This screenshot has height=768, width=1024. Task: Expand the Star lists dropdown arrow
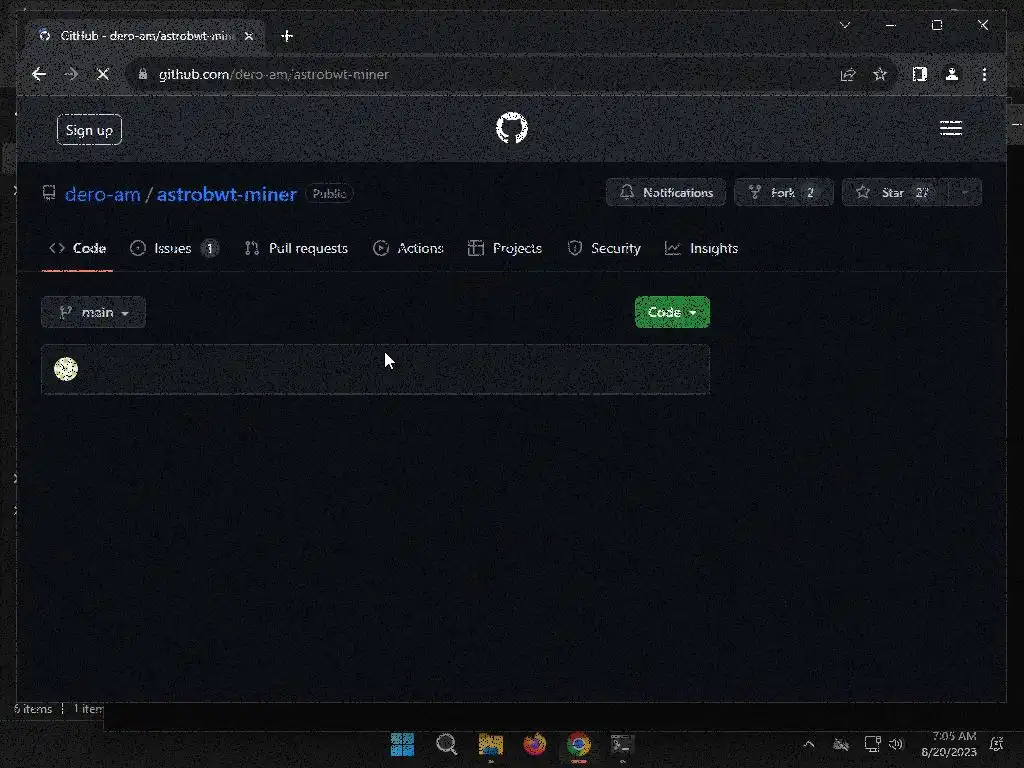tap(965, 193)
